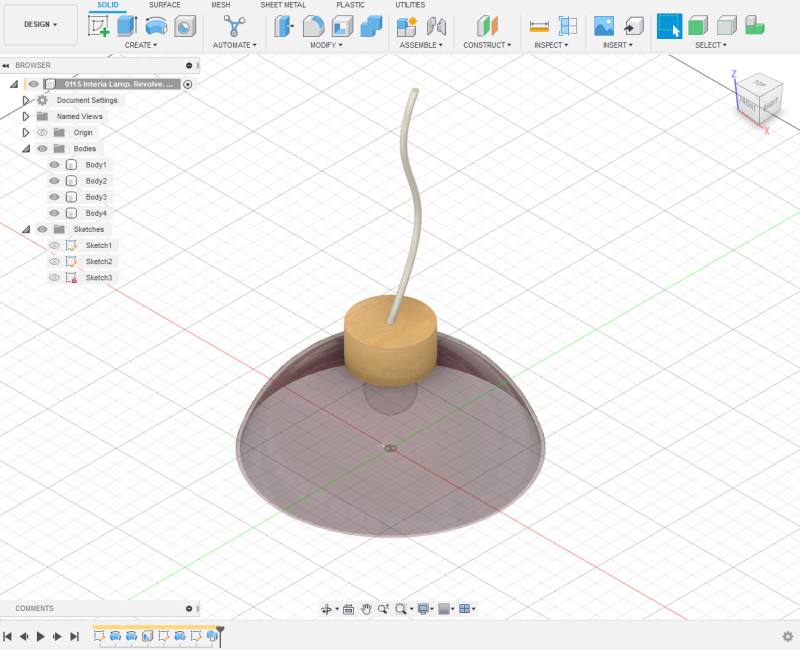Open the Measure tool under Inspect
The height and width of the screenshot is (650, 800).
541,25
